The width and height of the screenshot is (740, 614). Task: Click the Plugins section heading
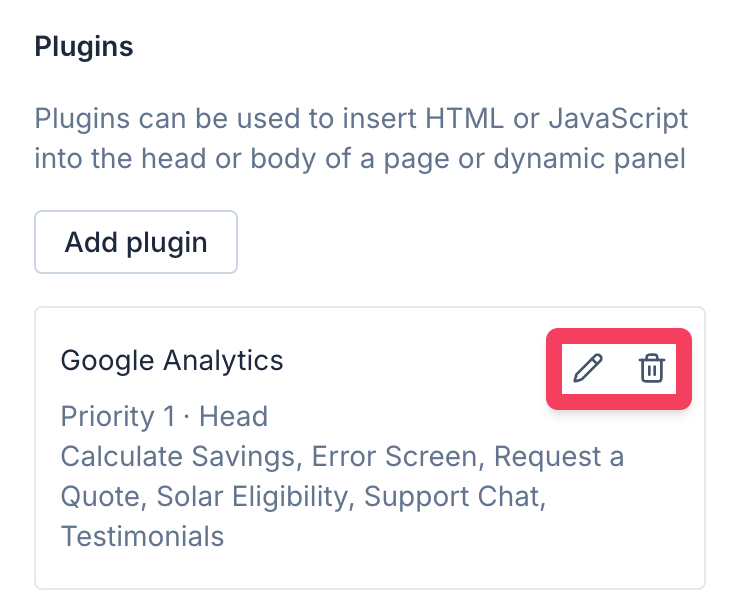point(84,46)
